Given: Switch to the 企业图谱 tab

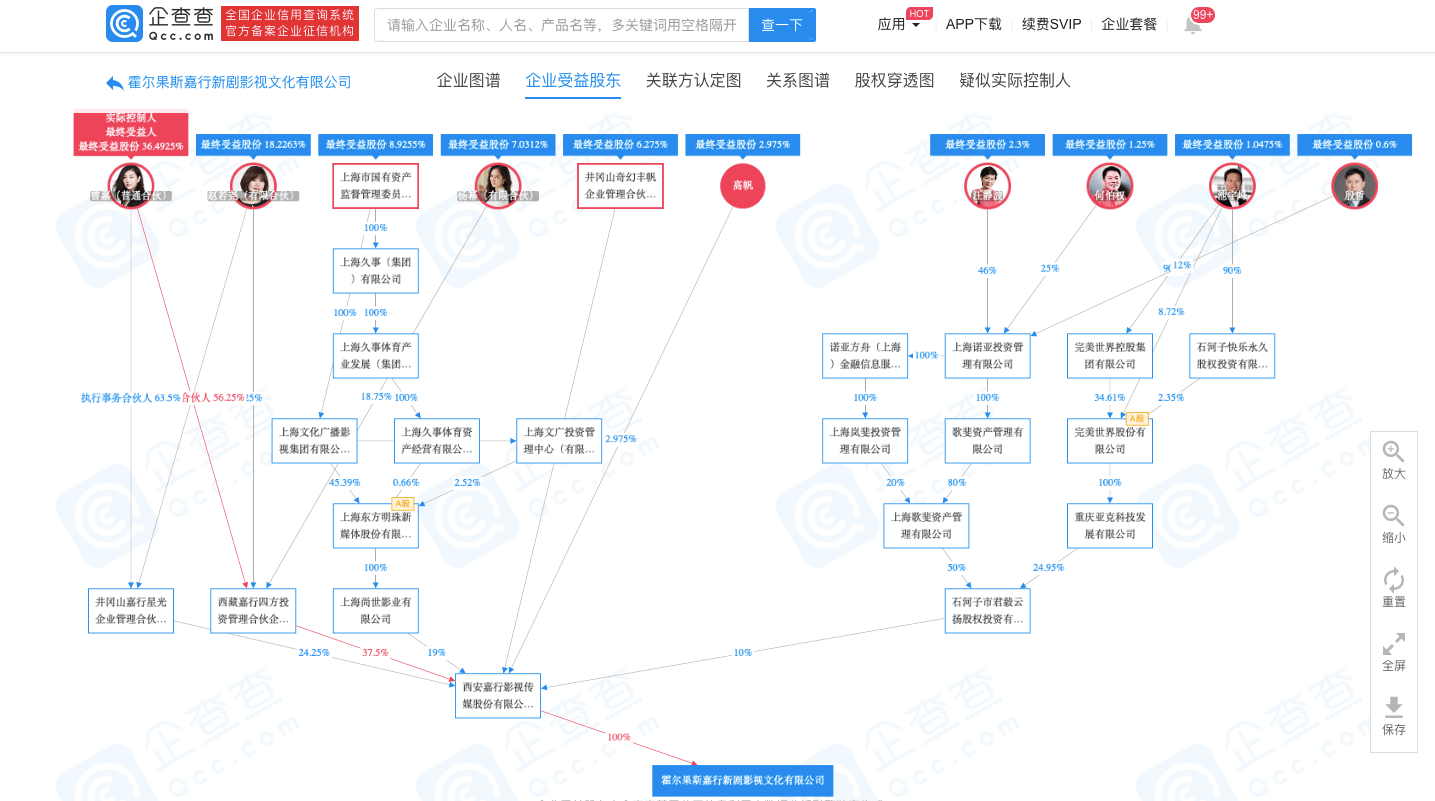Looking at the screenshot, I should [469, 81].
